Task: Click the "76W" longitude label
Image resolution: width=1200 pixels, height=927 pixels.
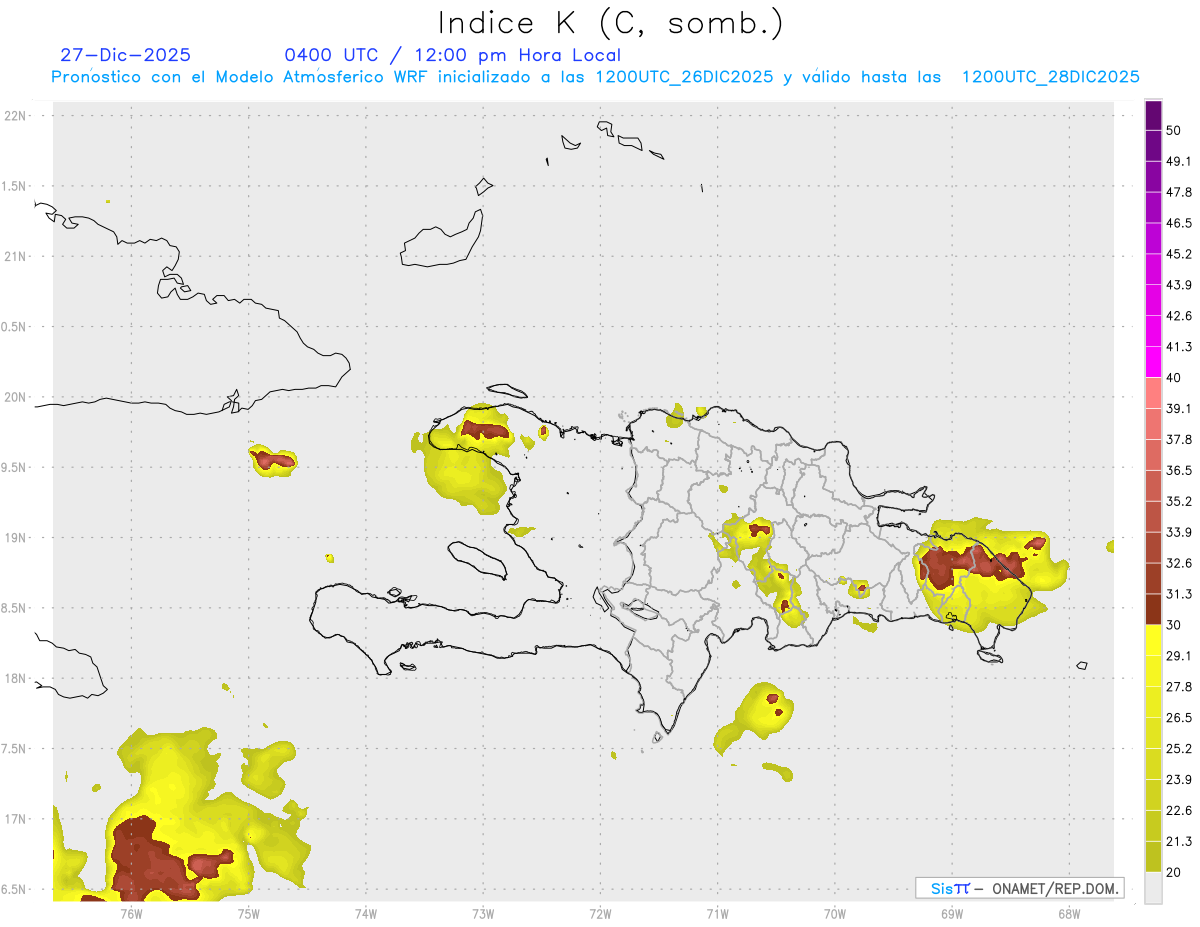Action: tap(131, 914)
